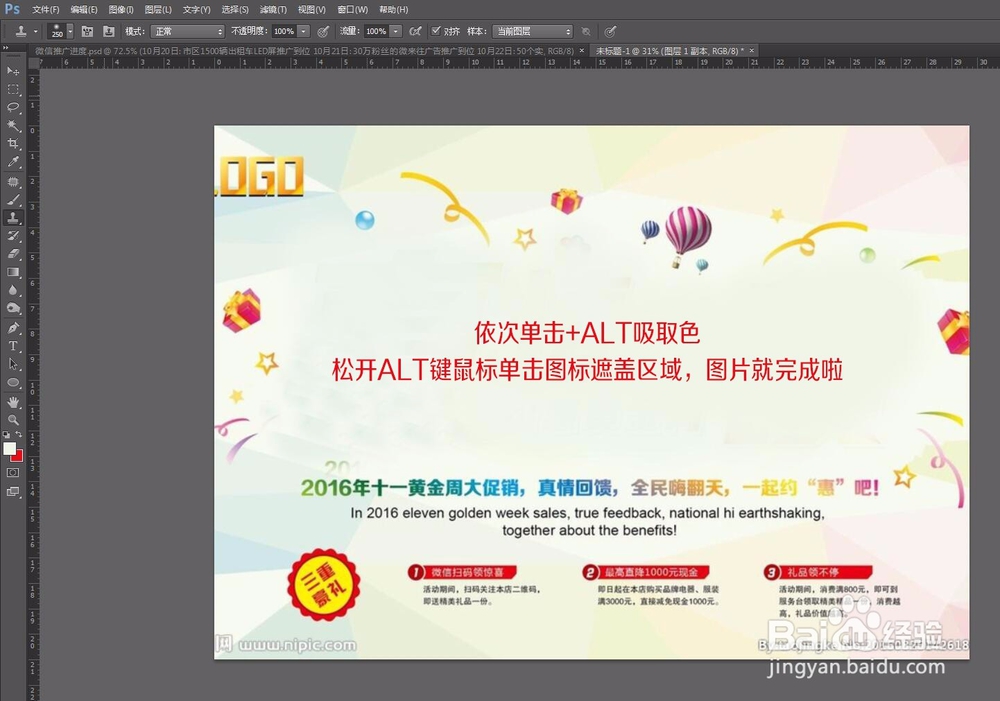Click the 不透明度 label
Screen dimensions: 1000x701
[x=249, y=31]
